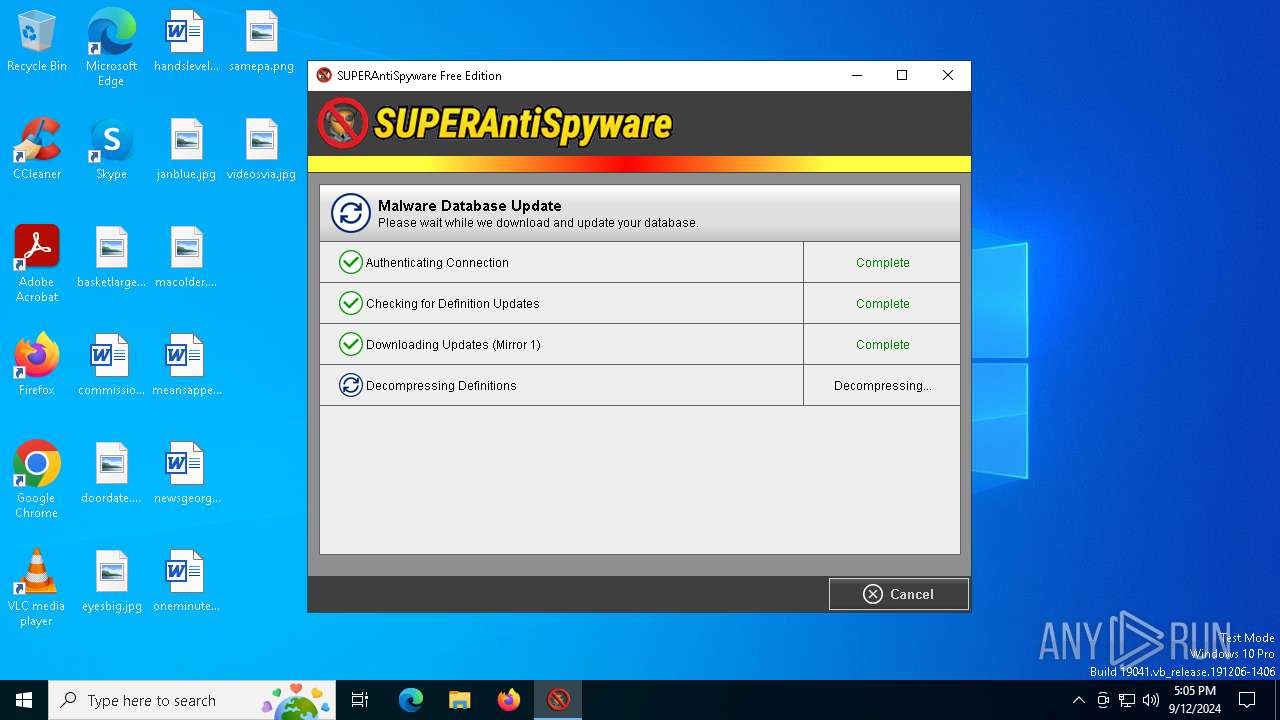Open volume control in system tray
The height and width of the screenshot is (720, 1280).
pyautogui.click(x=1151, y=700)
